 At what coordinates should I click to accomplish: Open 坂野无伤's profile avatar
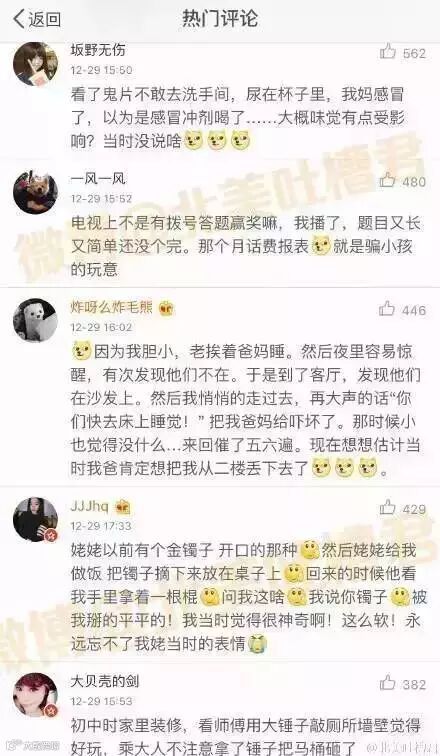35,64
